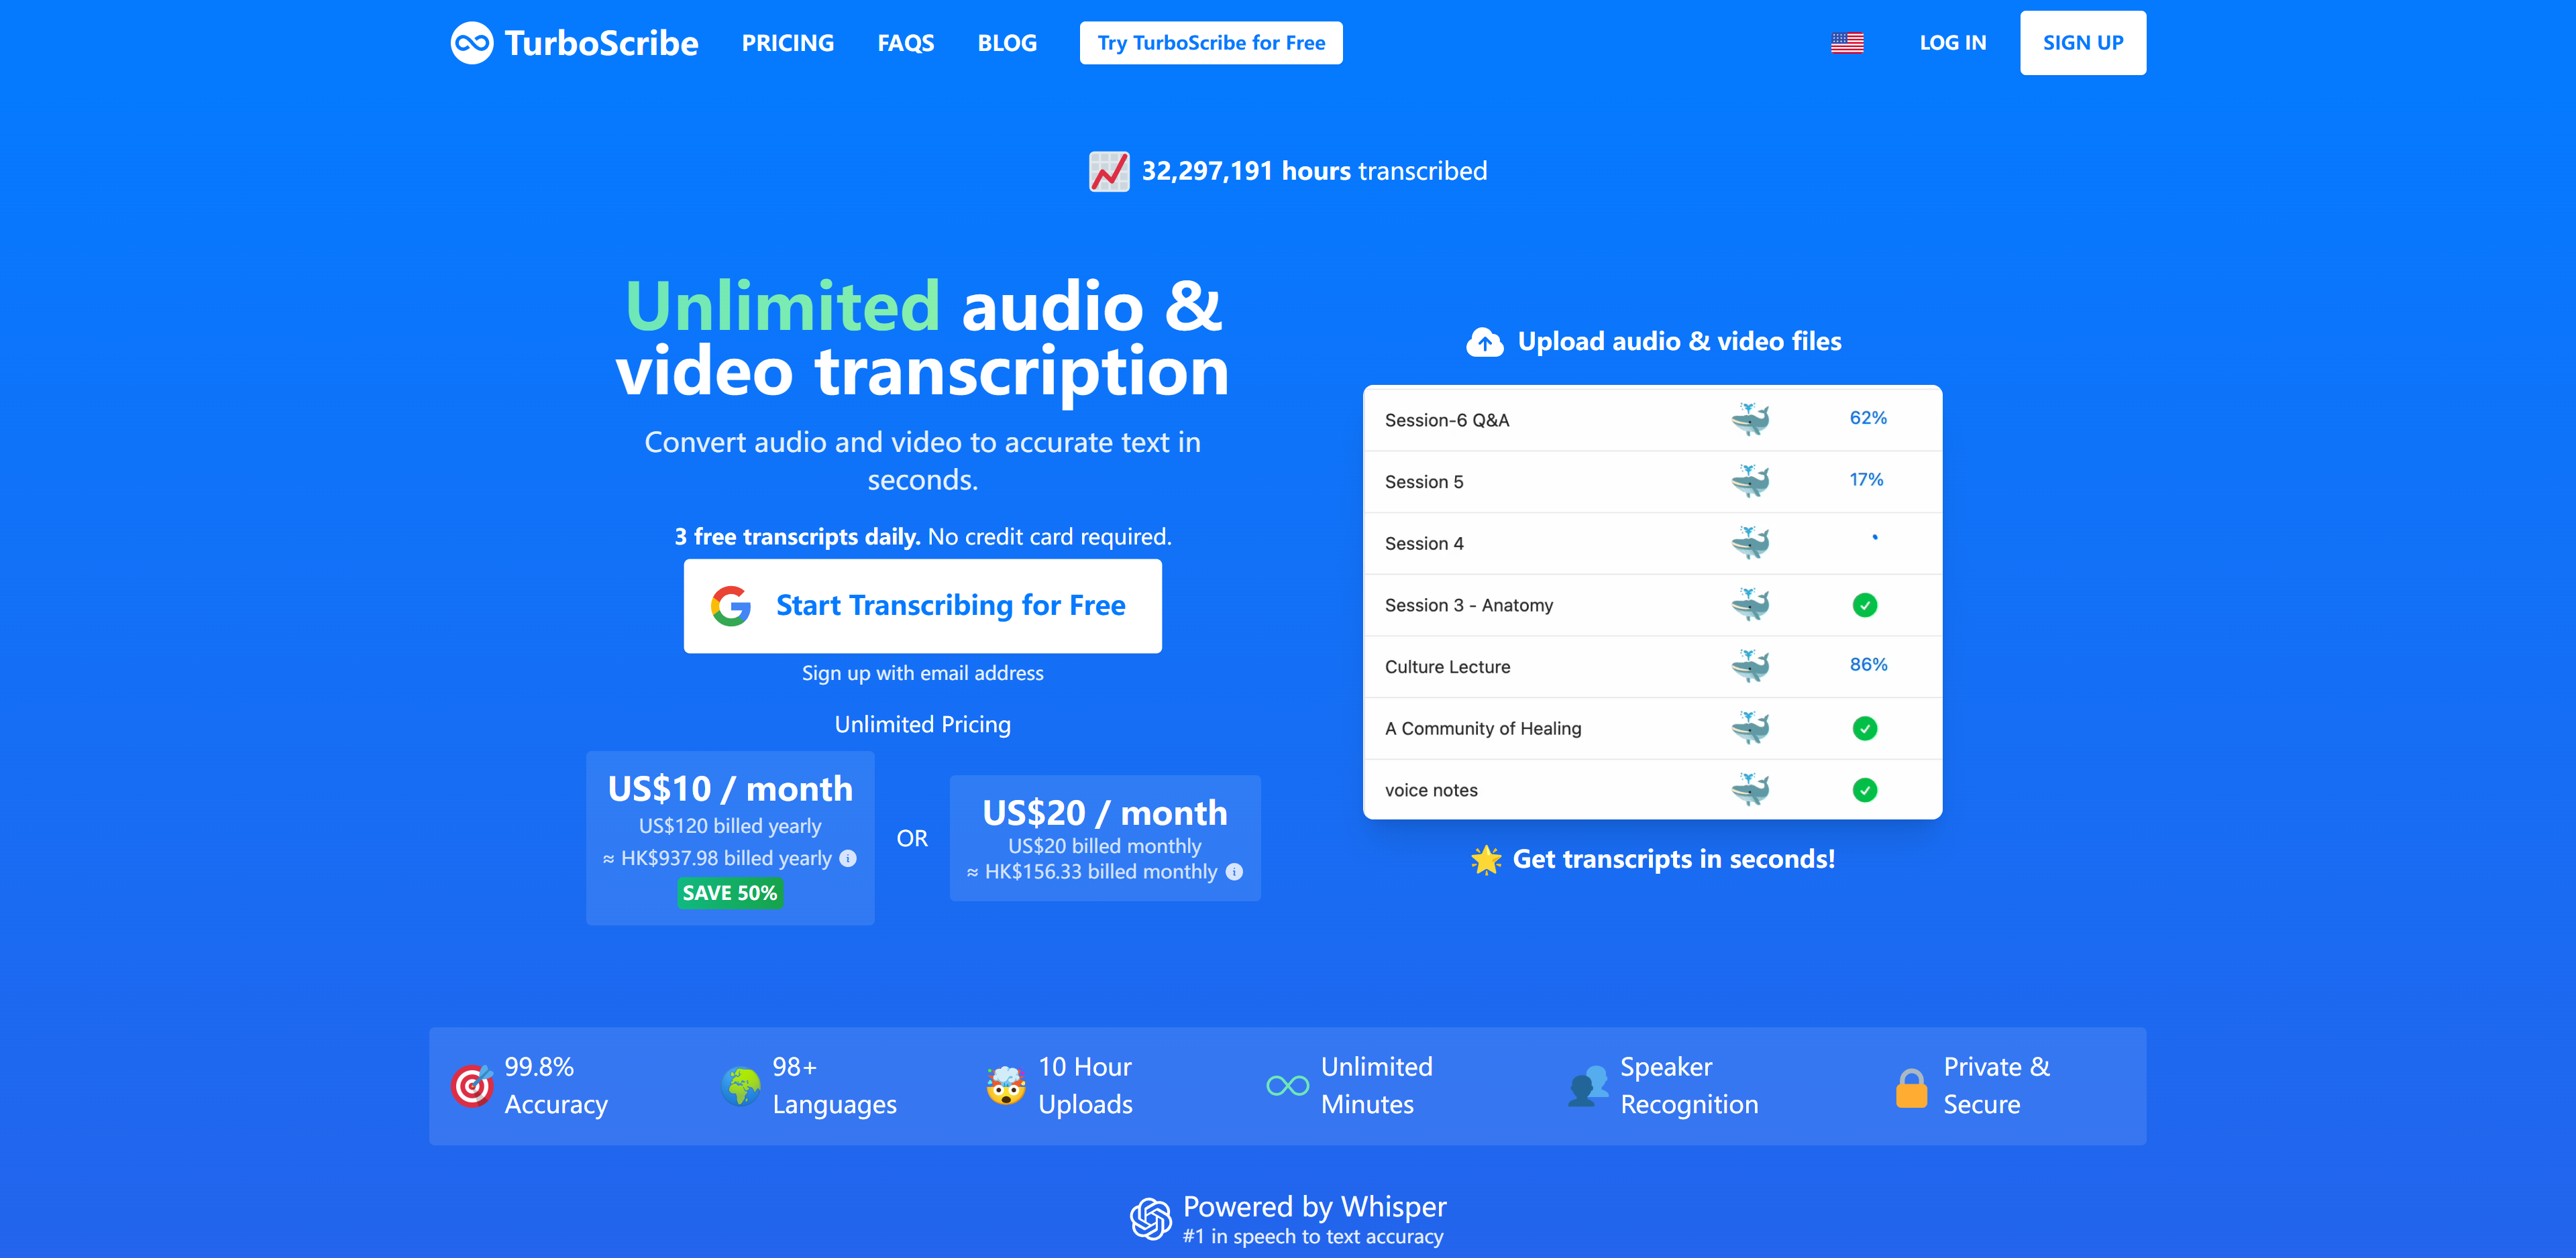
Task: Click Sign up with email address link
Action: (x=922, y=673)
